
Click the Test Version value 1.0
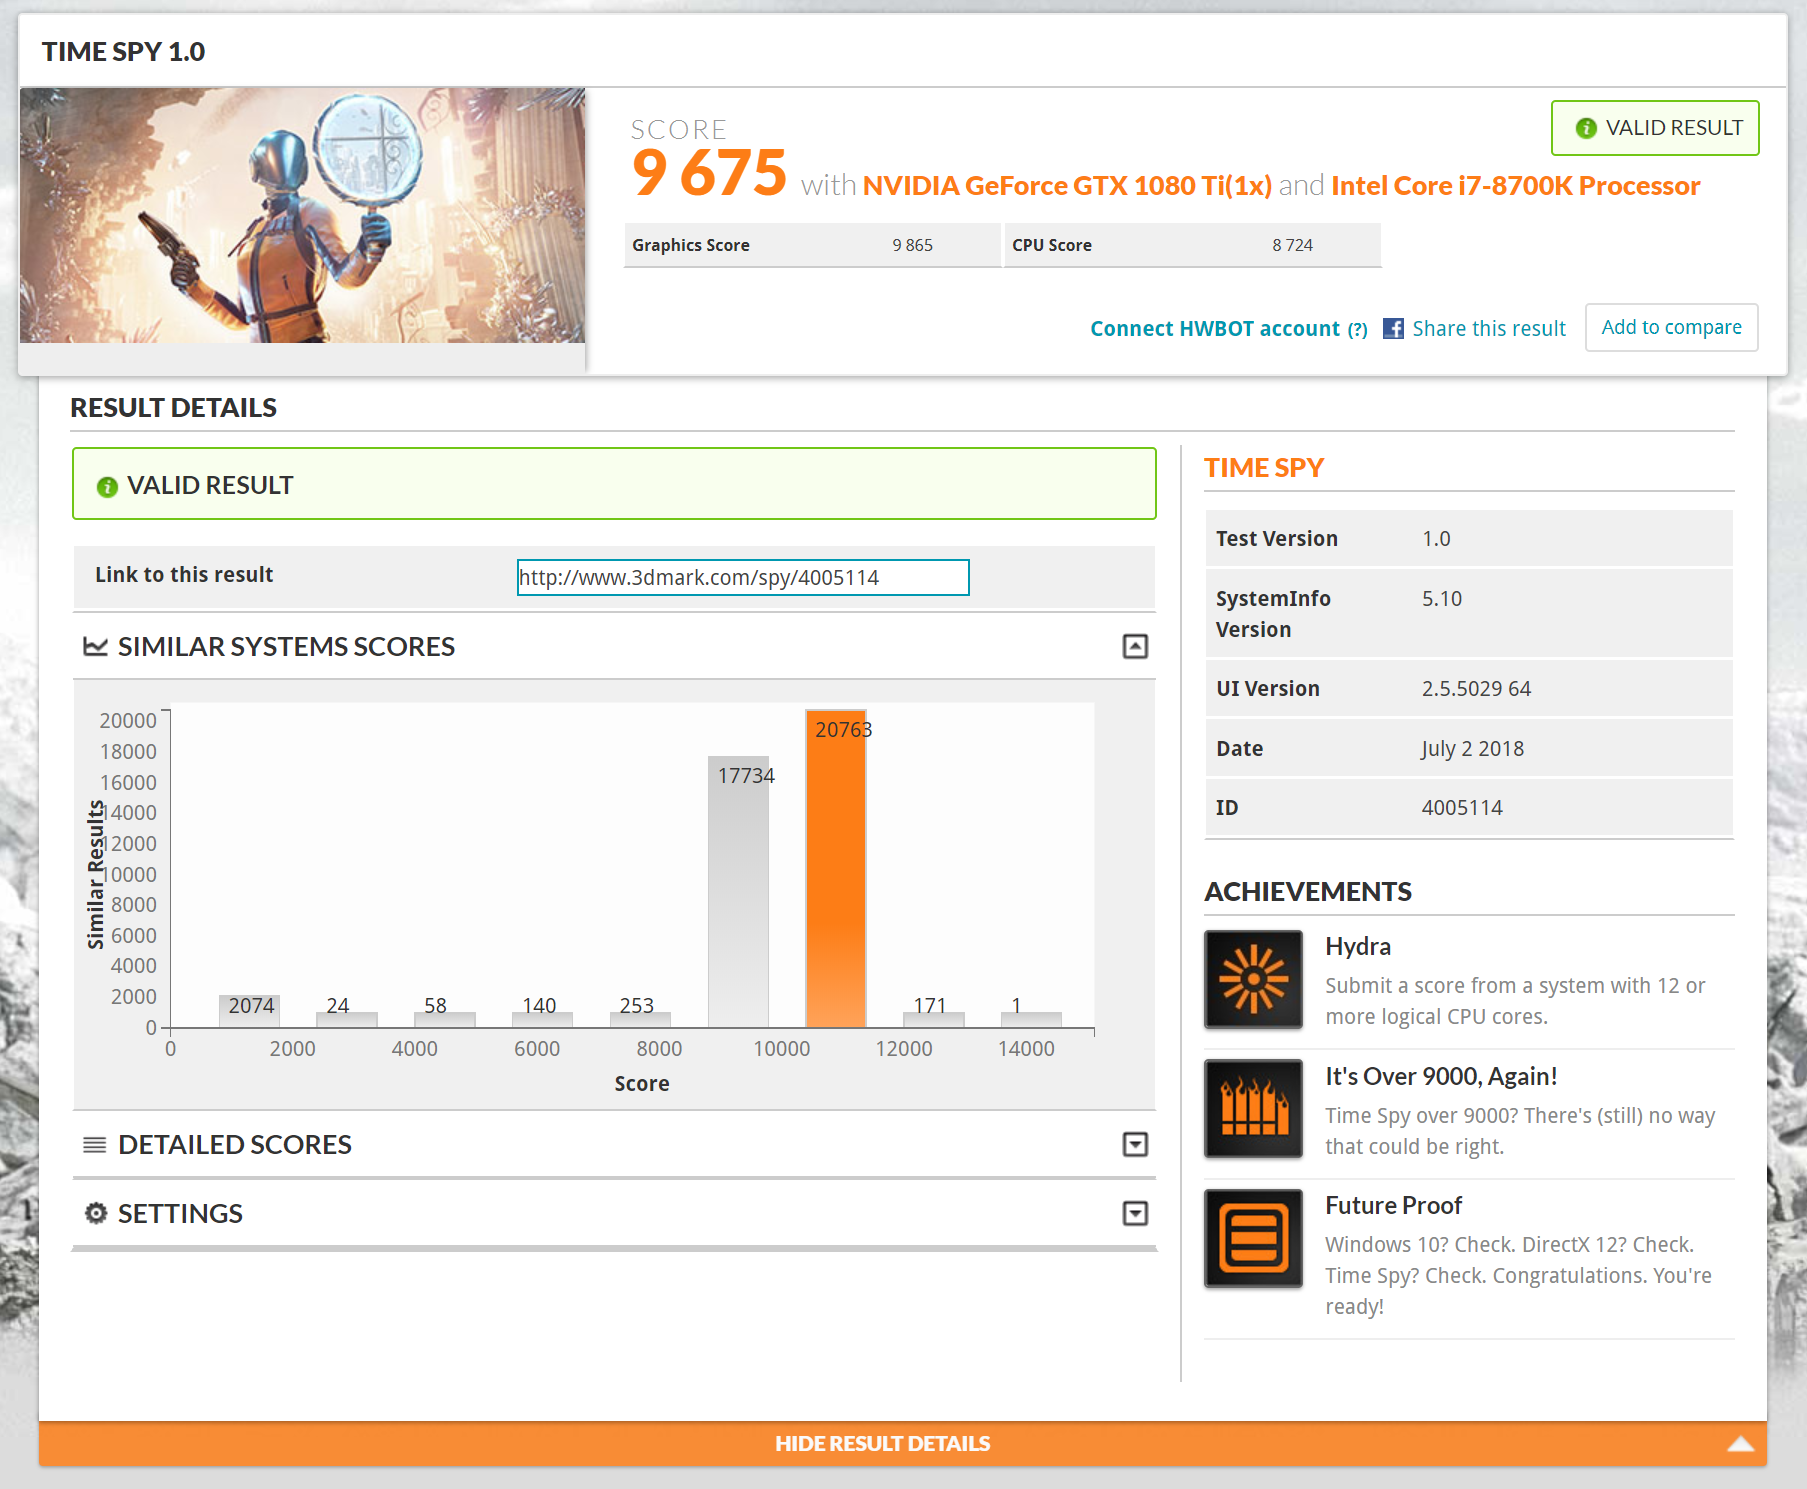coord(1436,539)
